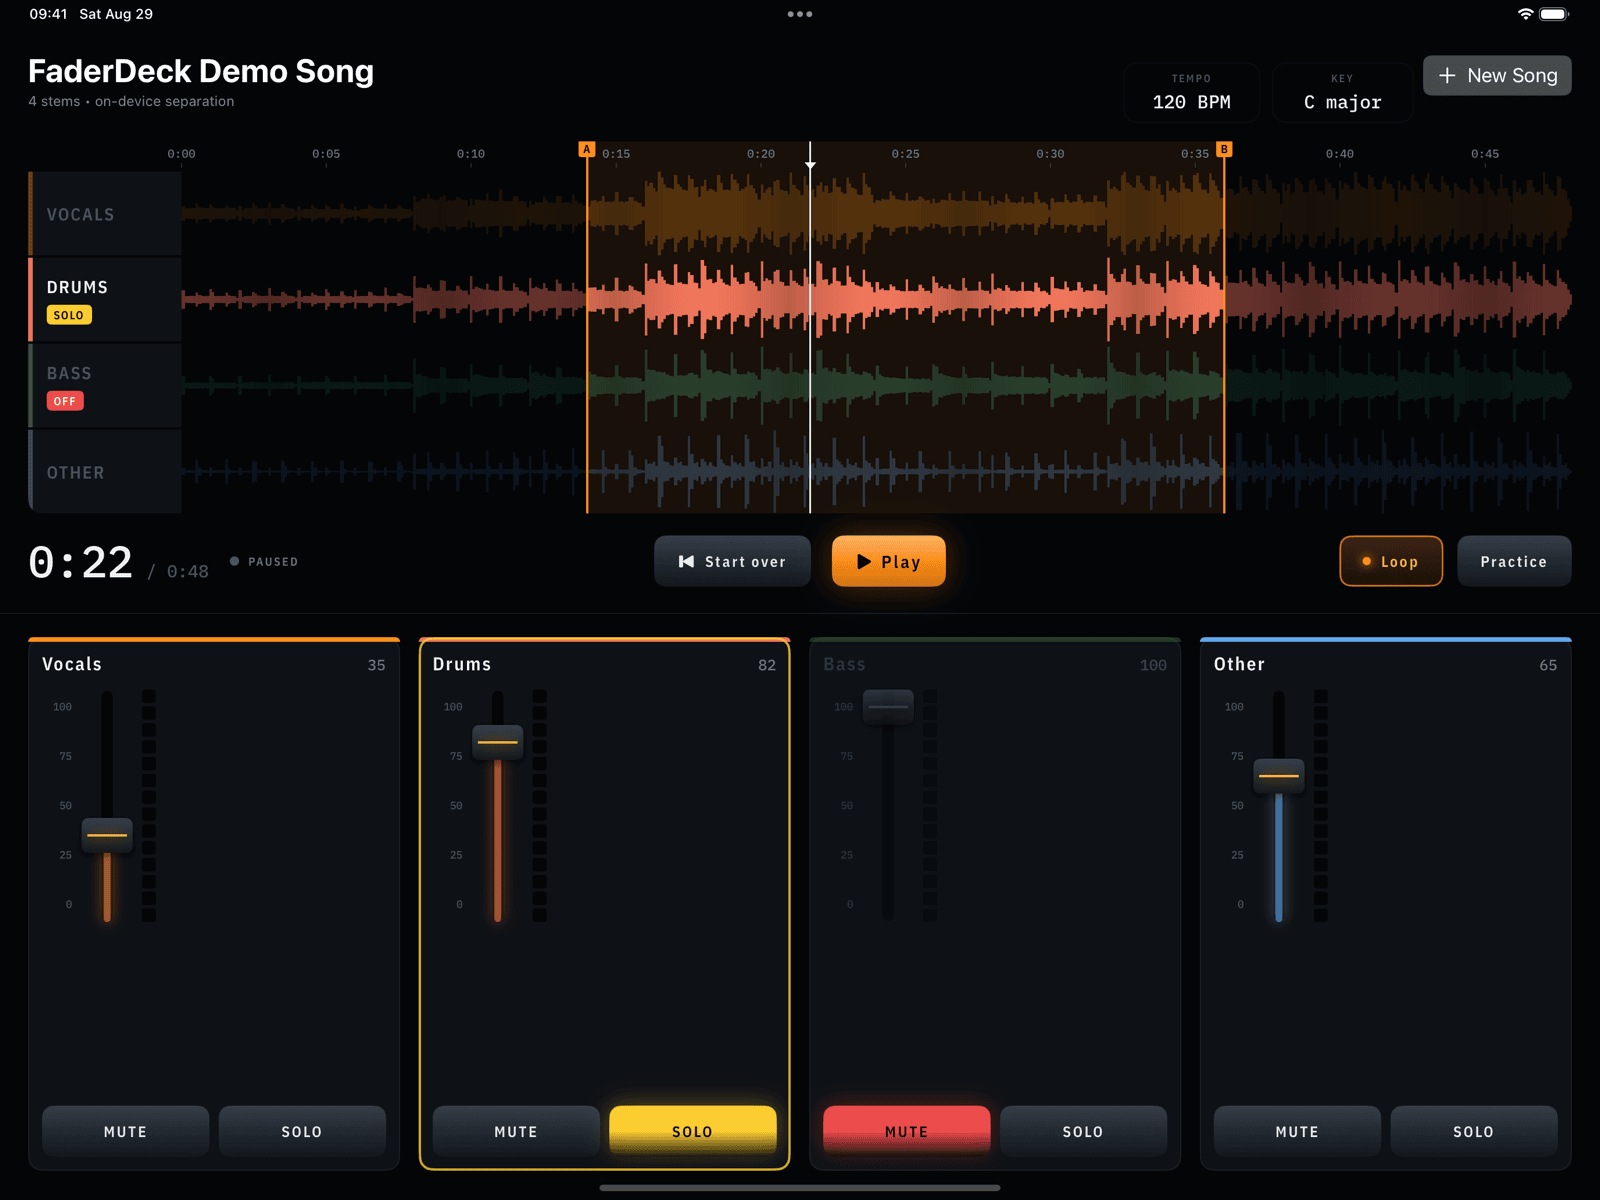Image resolution: width=1600 pixels, height=1200 pixels.
Task: Select the VOCALS track label
Action: click(105, 214)
